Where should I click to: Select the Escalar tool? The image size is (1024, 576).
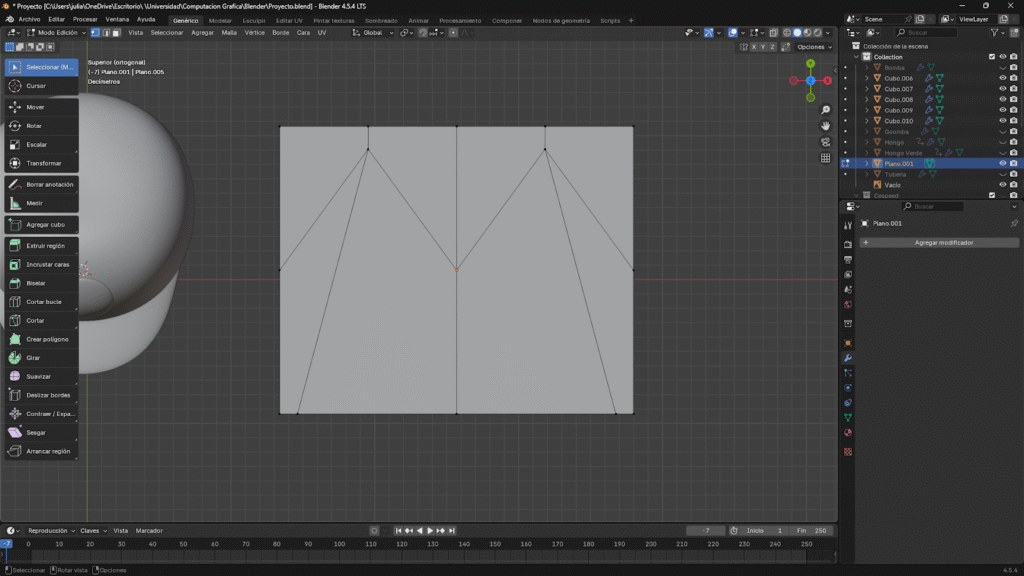[41, 144]
